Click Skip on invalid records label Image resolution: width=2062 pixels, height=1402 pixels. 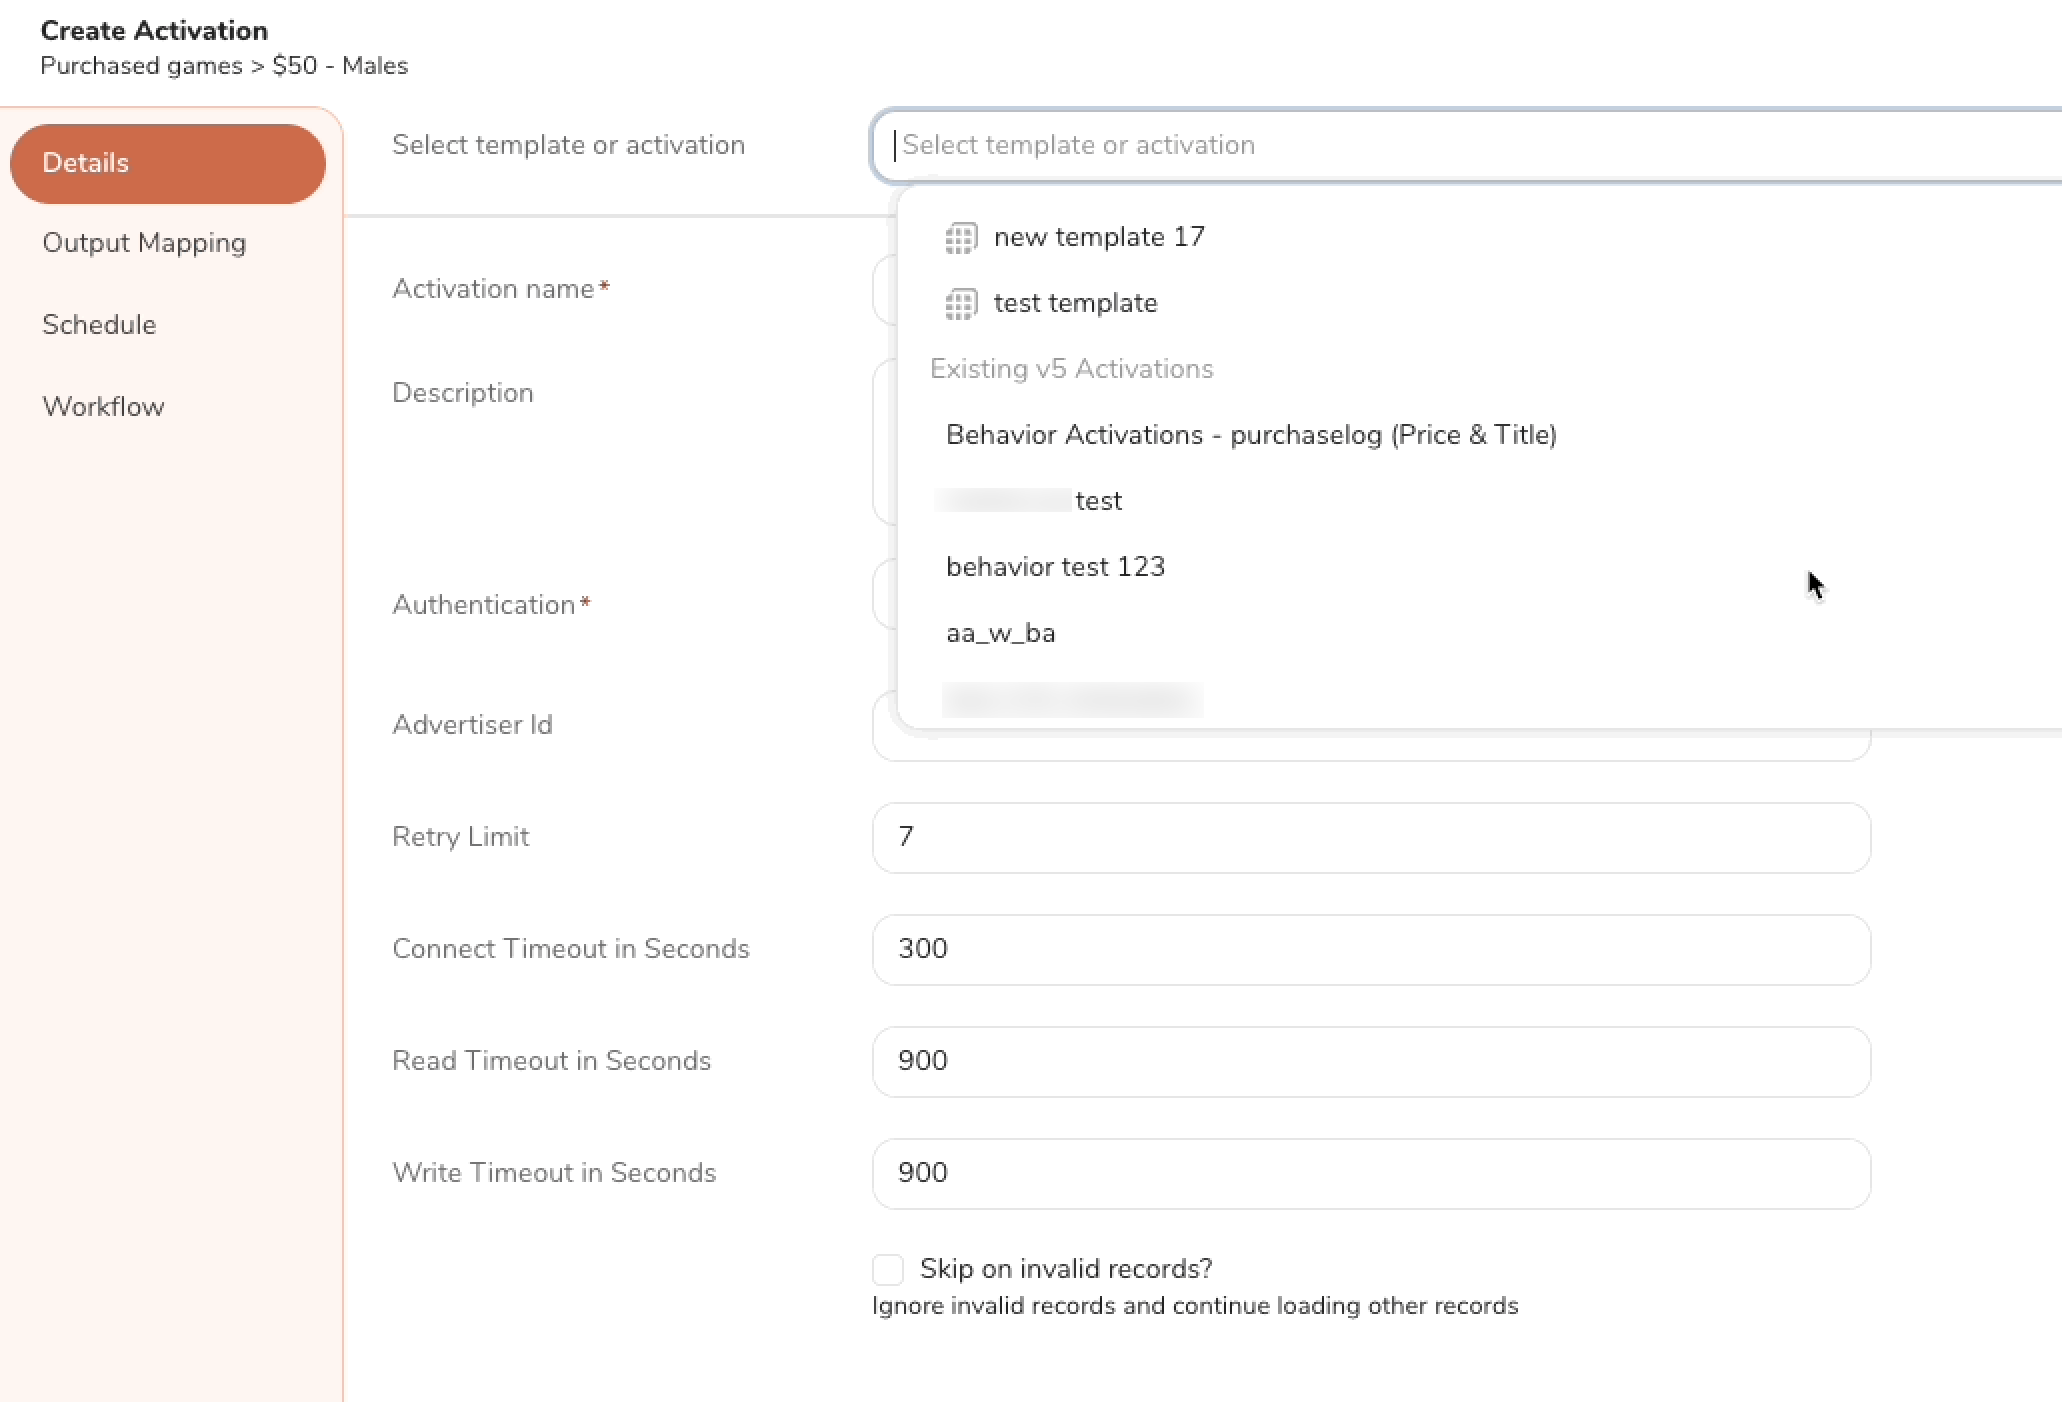pos(1065,1269)
